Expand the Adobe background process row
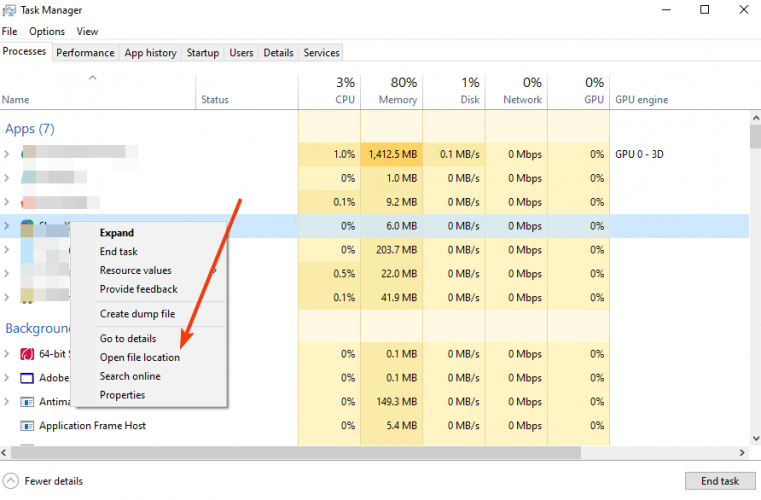Viewport: 761px width, 500px height. (x=6, y=378)
